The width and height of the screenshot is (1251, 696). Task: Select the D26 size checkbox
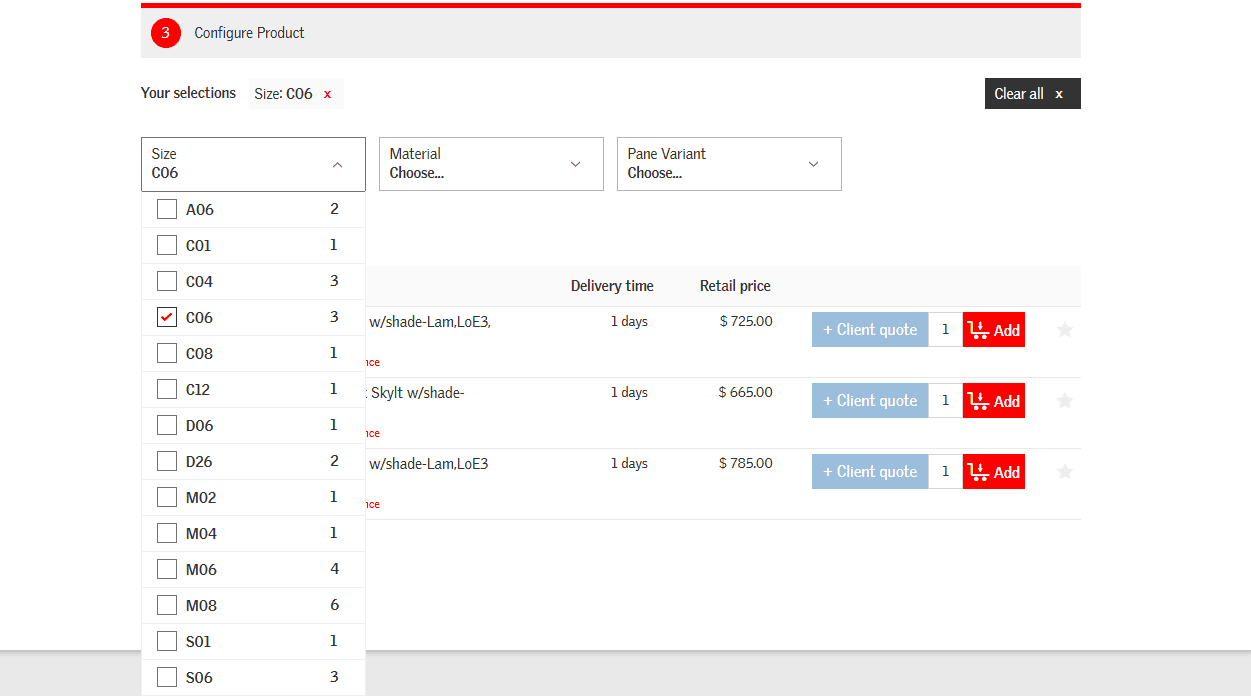[x=167, y=461]
